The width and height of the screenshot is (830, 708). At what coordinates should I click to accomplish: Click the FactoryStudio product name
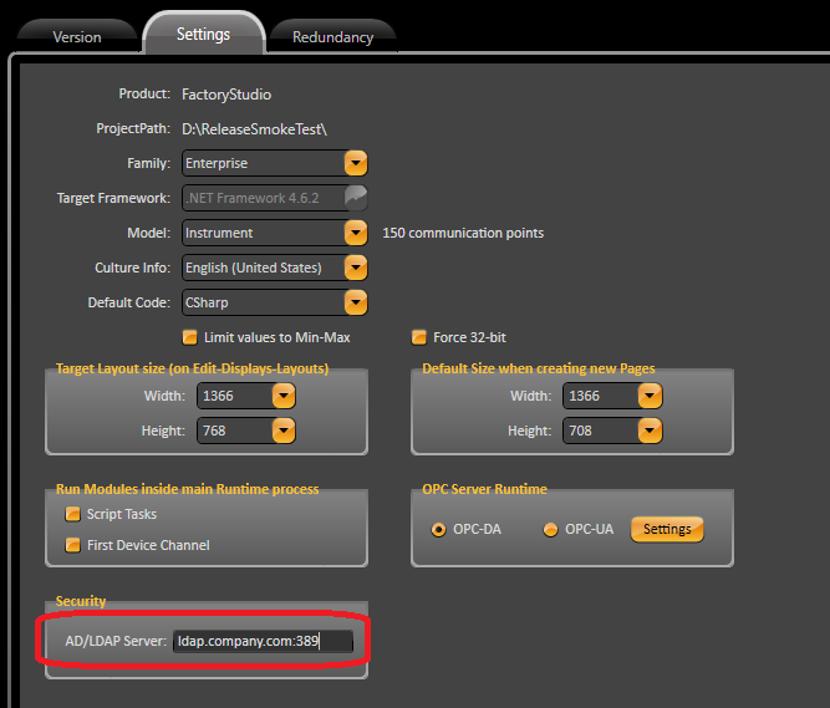[x=227, y=95]
